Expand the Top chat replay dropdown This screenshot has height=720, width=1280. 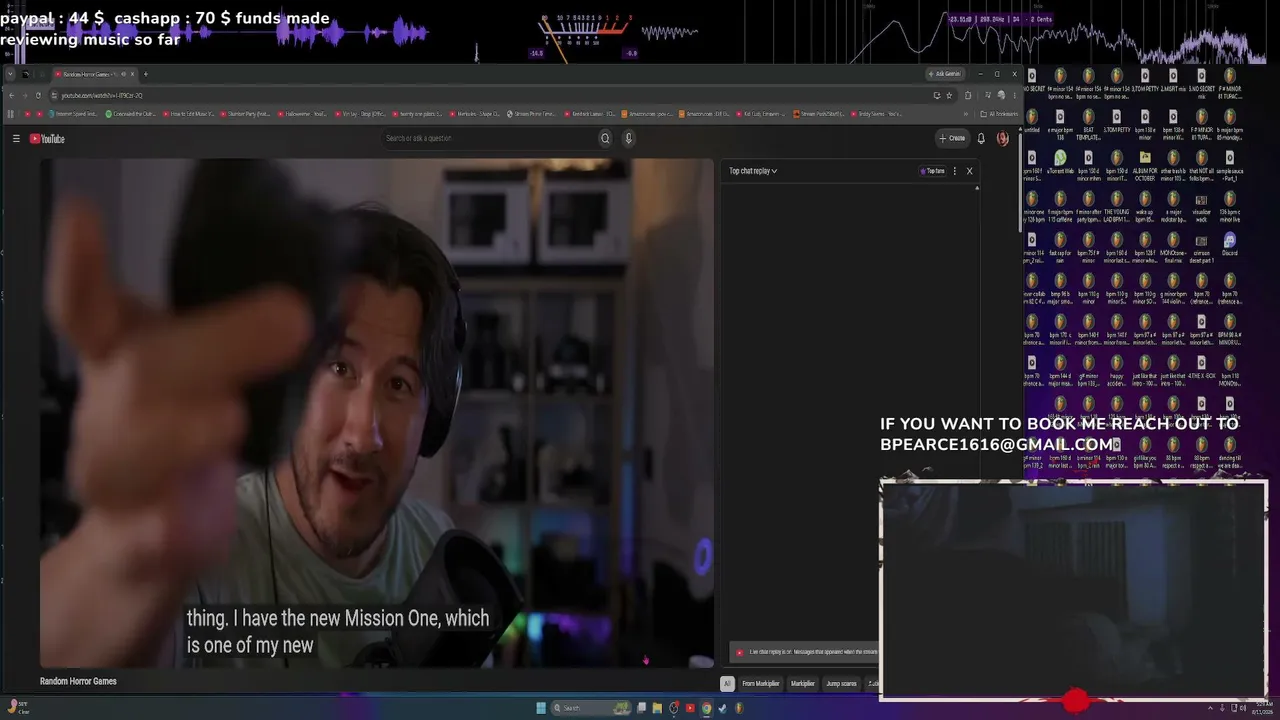(753, 171)
